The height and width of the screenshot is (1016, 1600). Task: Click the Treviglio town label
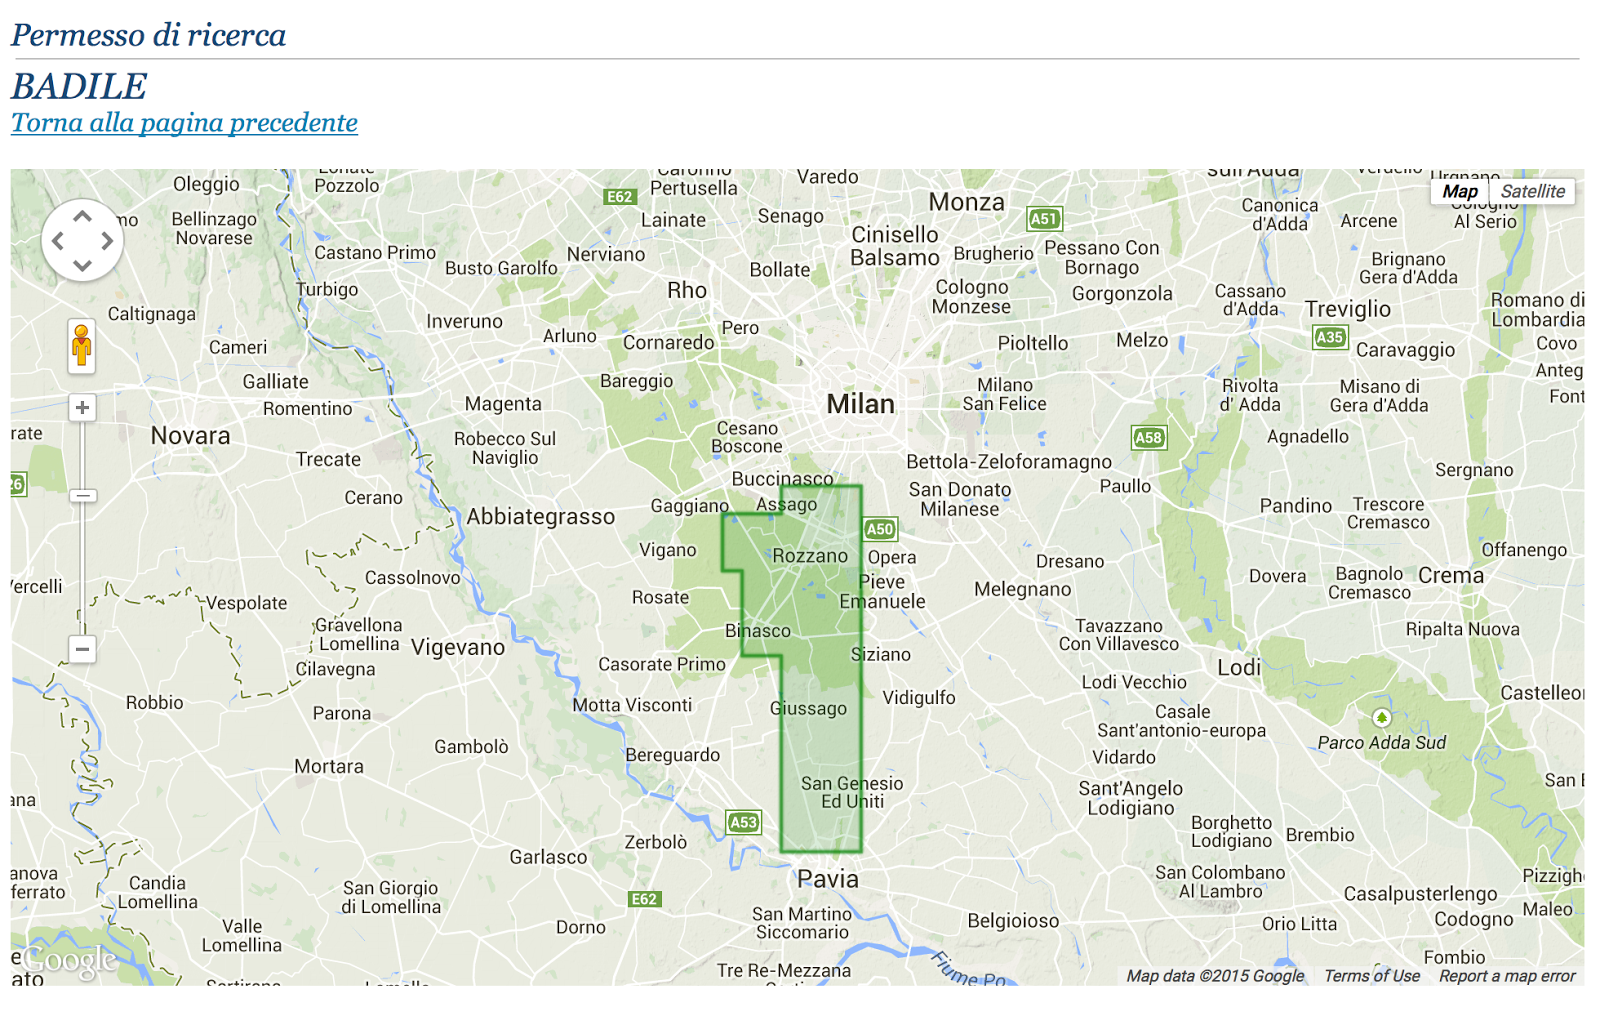pyautogui.click(x=1348, y=309)
